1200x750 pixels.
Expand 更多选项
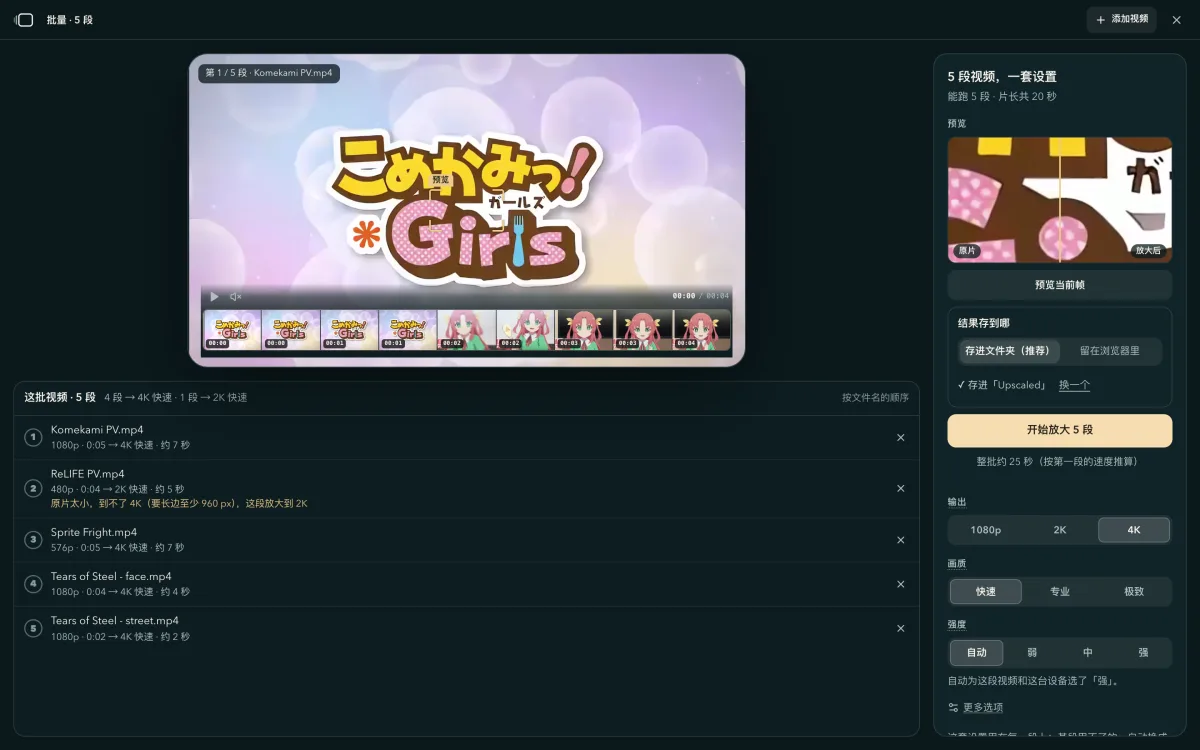tap(976, 708)
